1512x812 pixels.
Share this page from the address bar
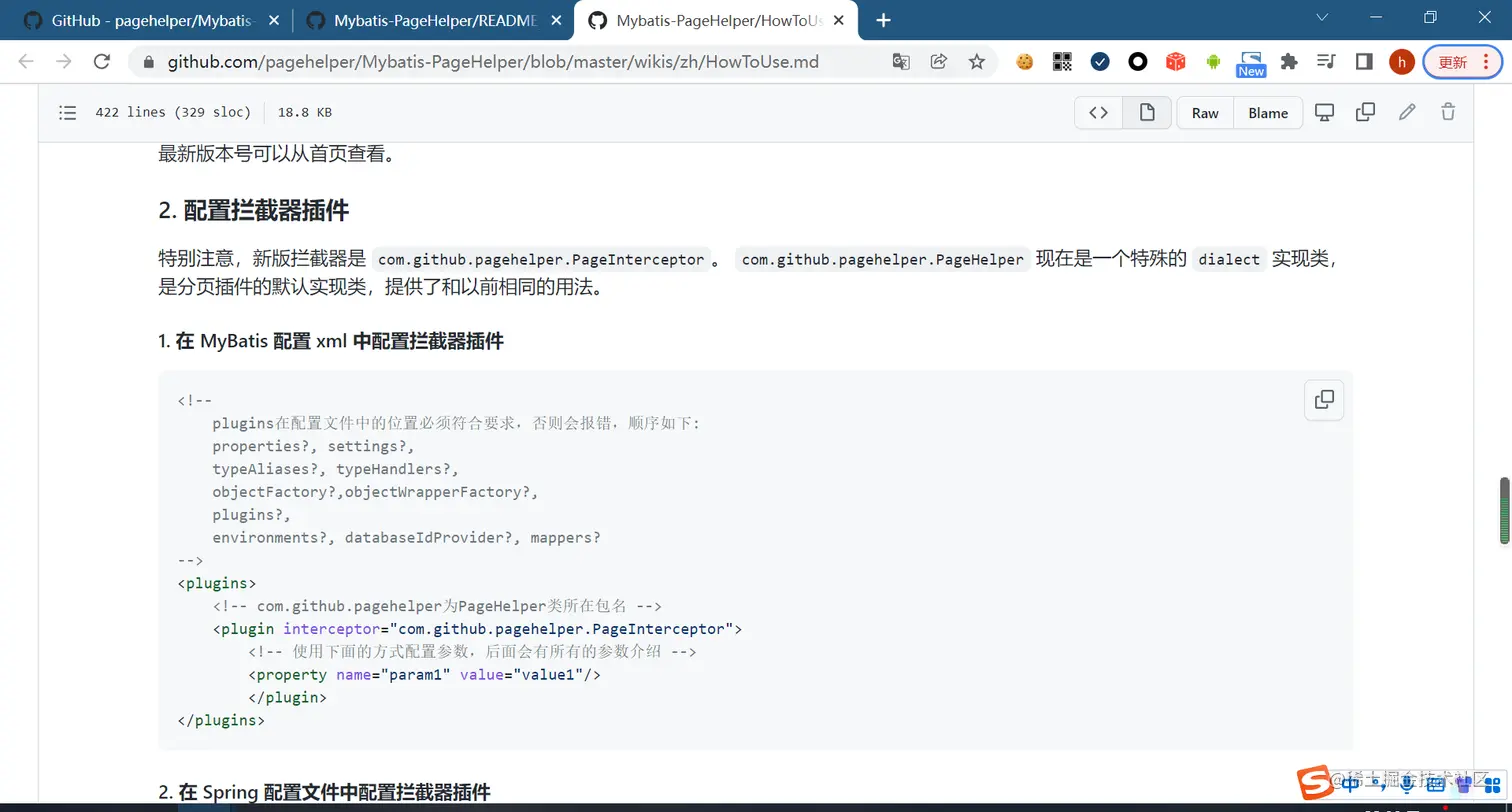pyautogui.click(x=939, y=62)
